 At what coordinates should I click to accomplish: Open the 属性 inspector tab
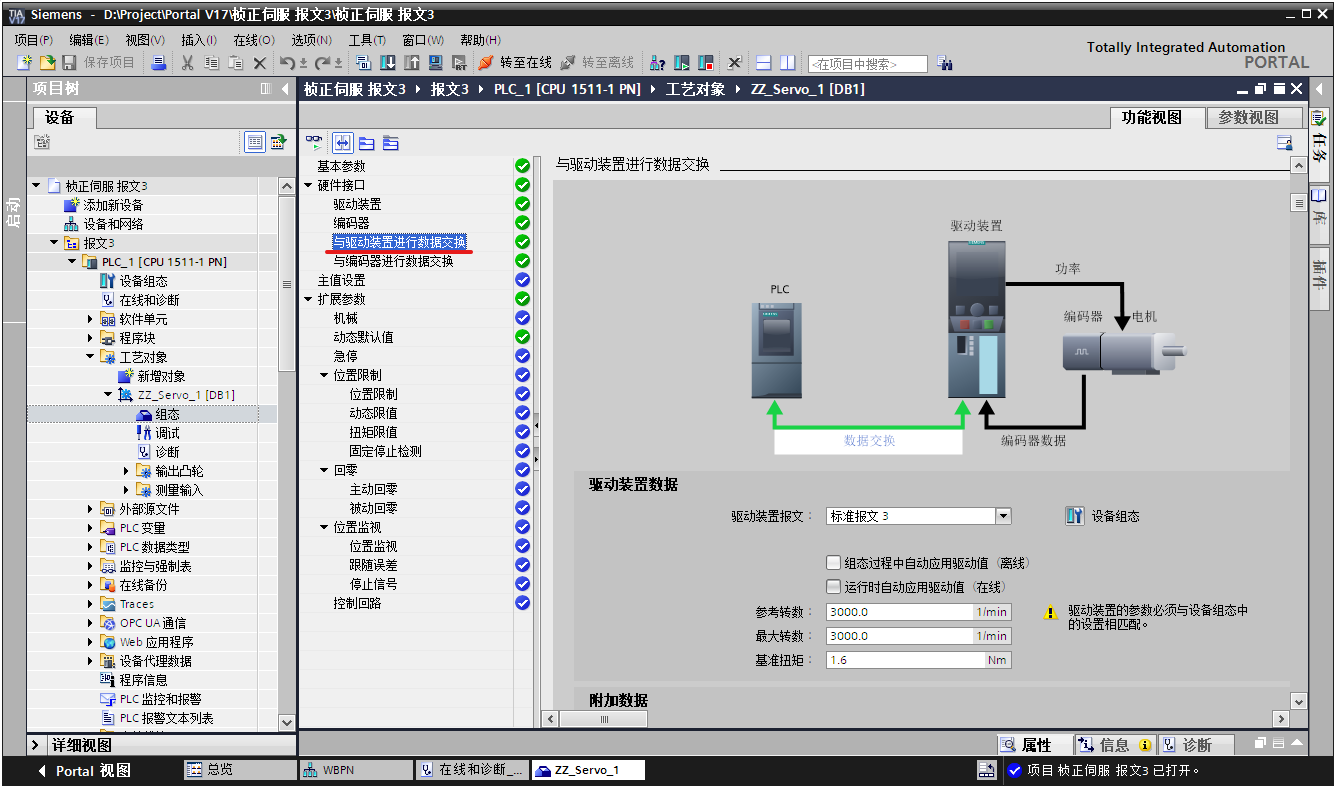click(x=1035, y=745)
